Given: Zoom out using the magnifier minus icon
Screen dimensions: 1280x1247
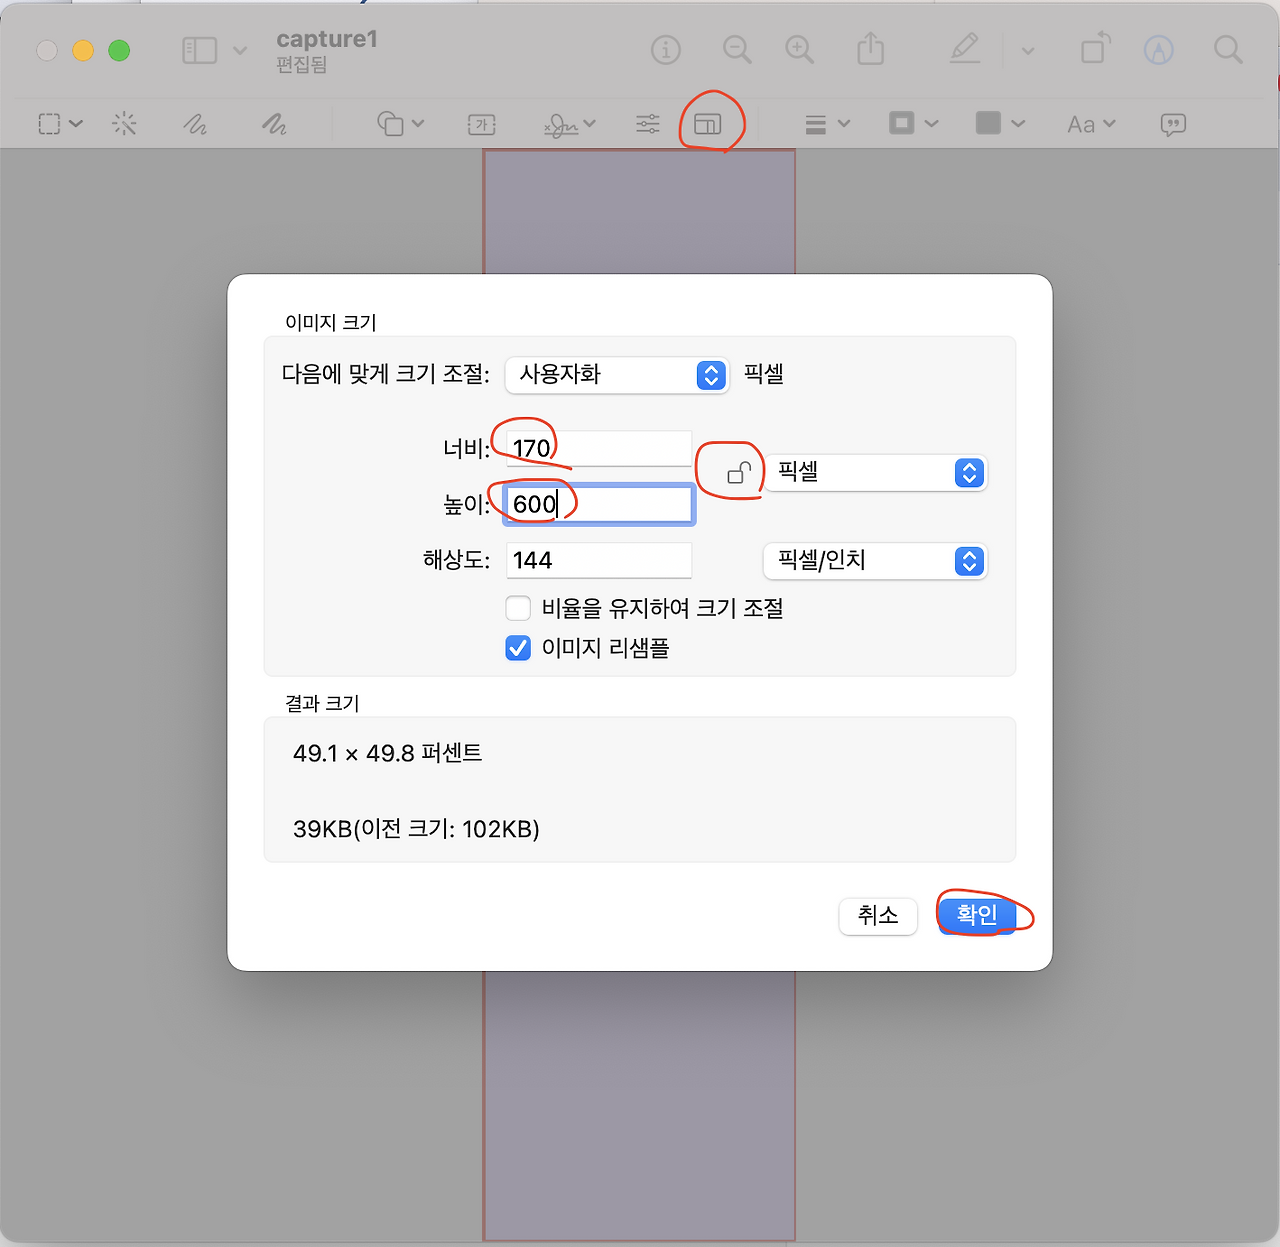Looking at the screenshot, I should (x=737, y=50).
